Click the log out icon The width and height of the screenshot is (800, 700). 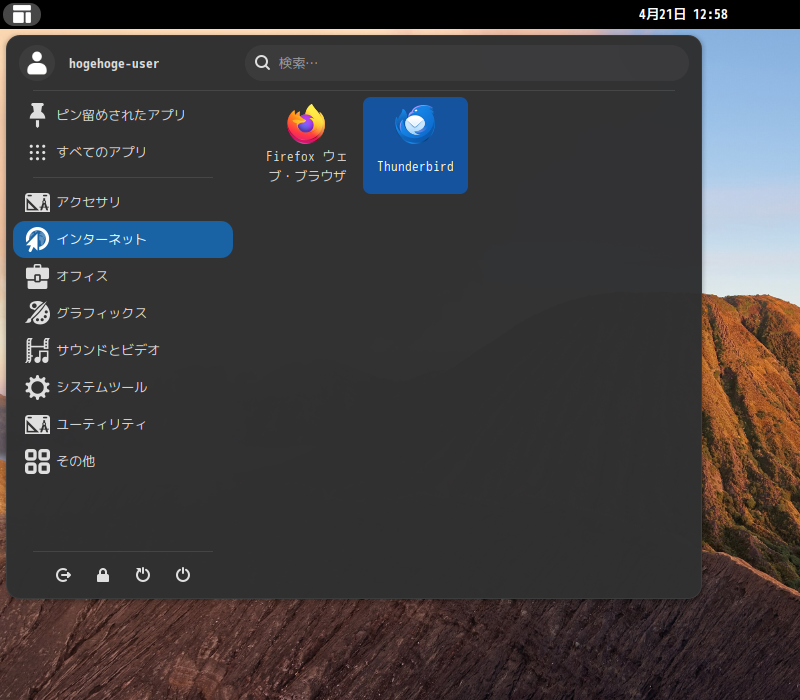[x=63, y=575]
